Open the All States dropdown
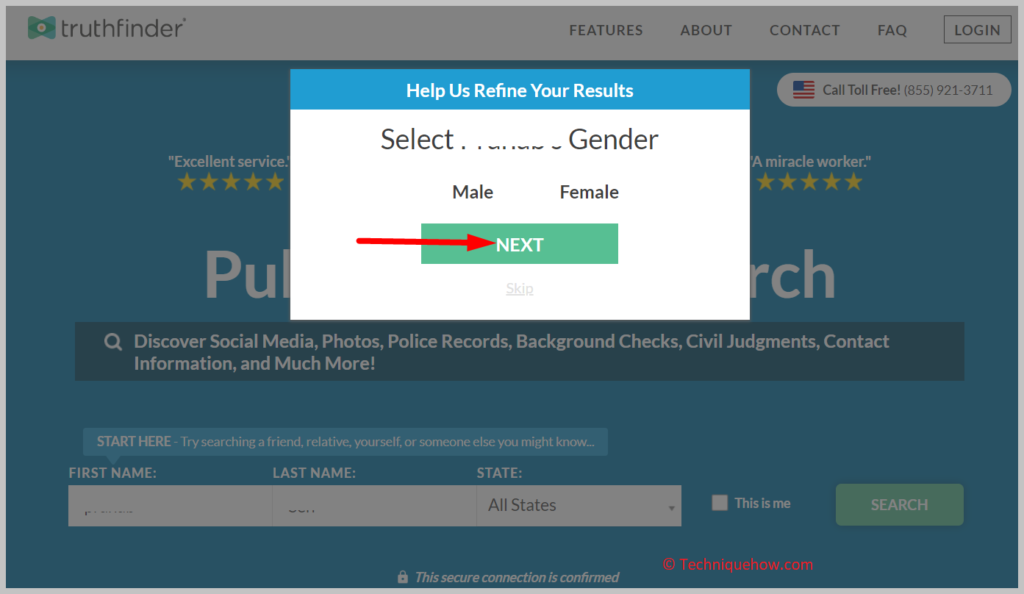The image size is (1024, 594). coord(579,505)
